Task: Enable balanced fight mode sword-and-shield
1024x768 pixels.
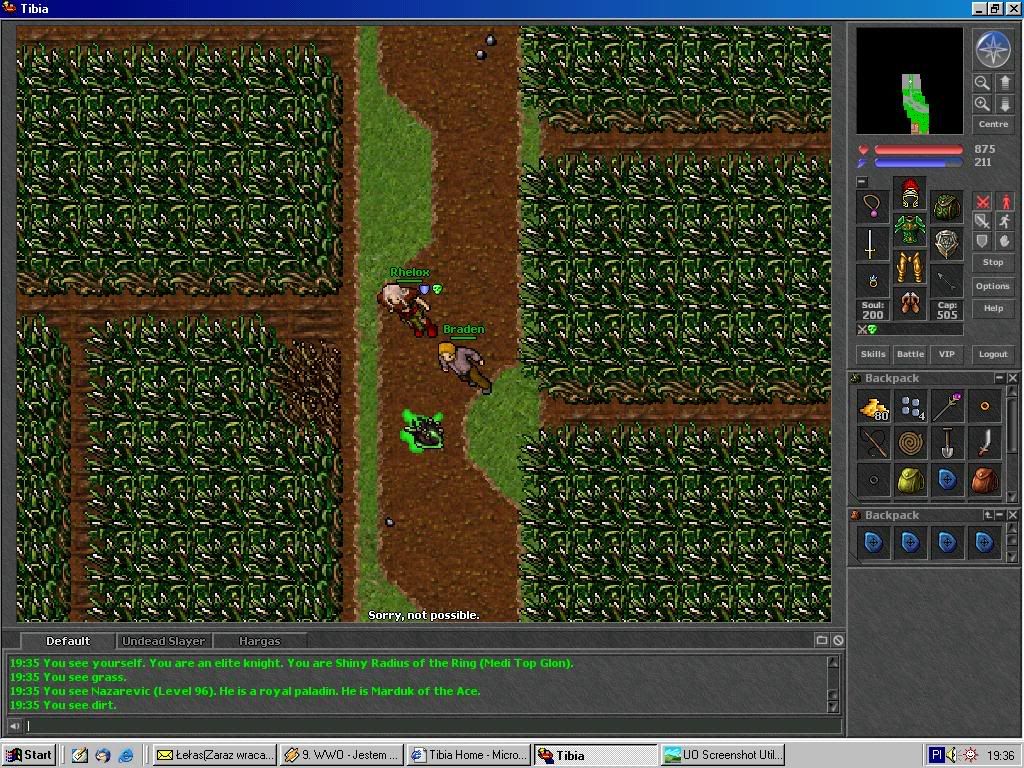Action: pos(982,221)
